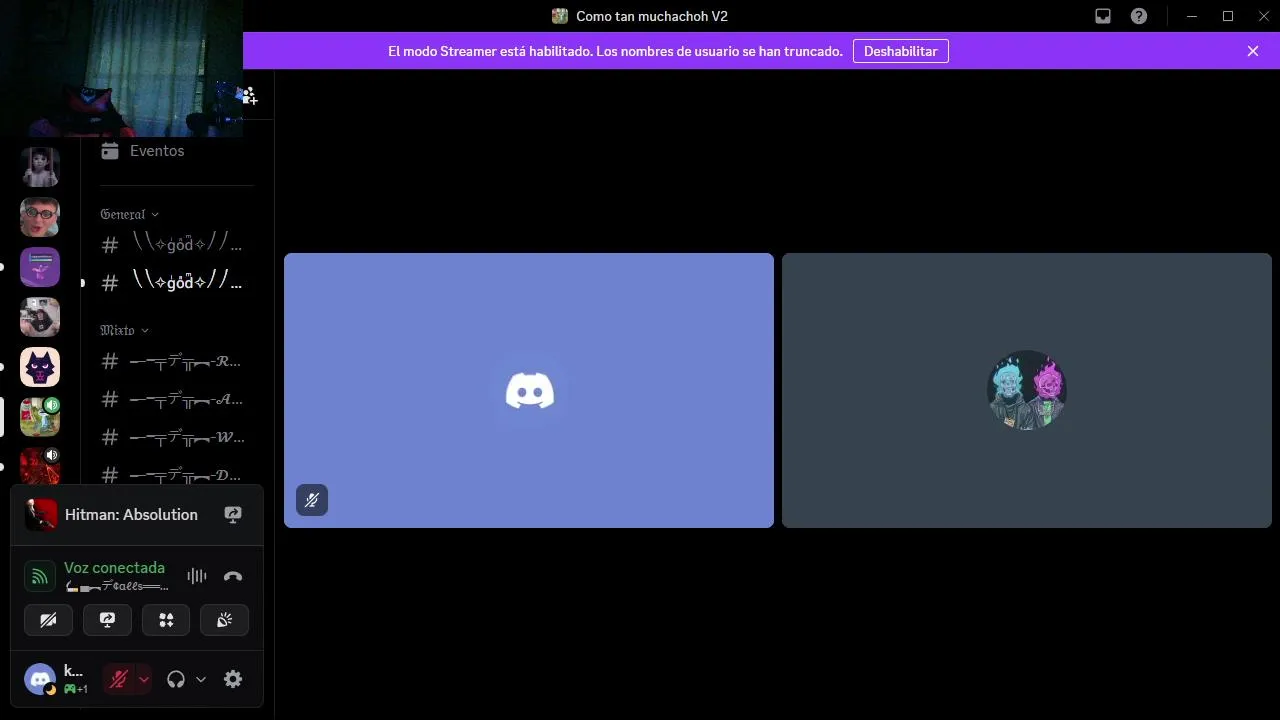Dismiss the Streamer mode banner
The width and height of the screenshot is (1280, 720).
(1253, 51)
